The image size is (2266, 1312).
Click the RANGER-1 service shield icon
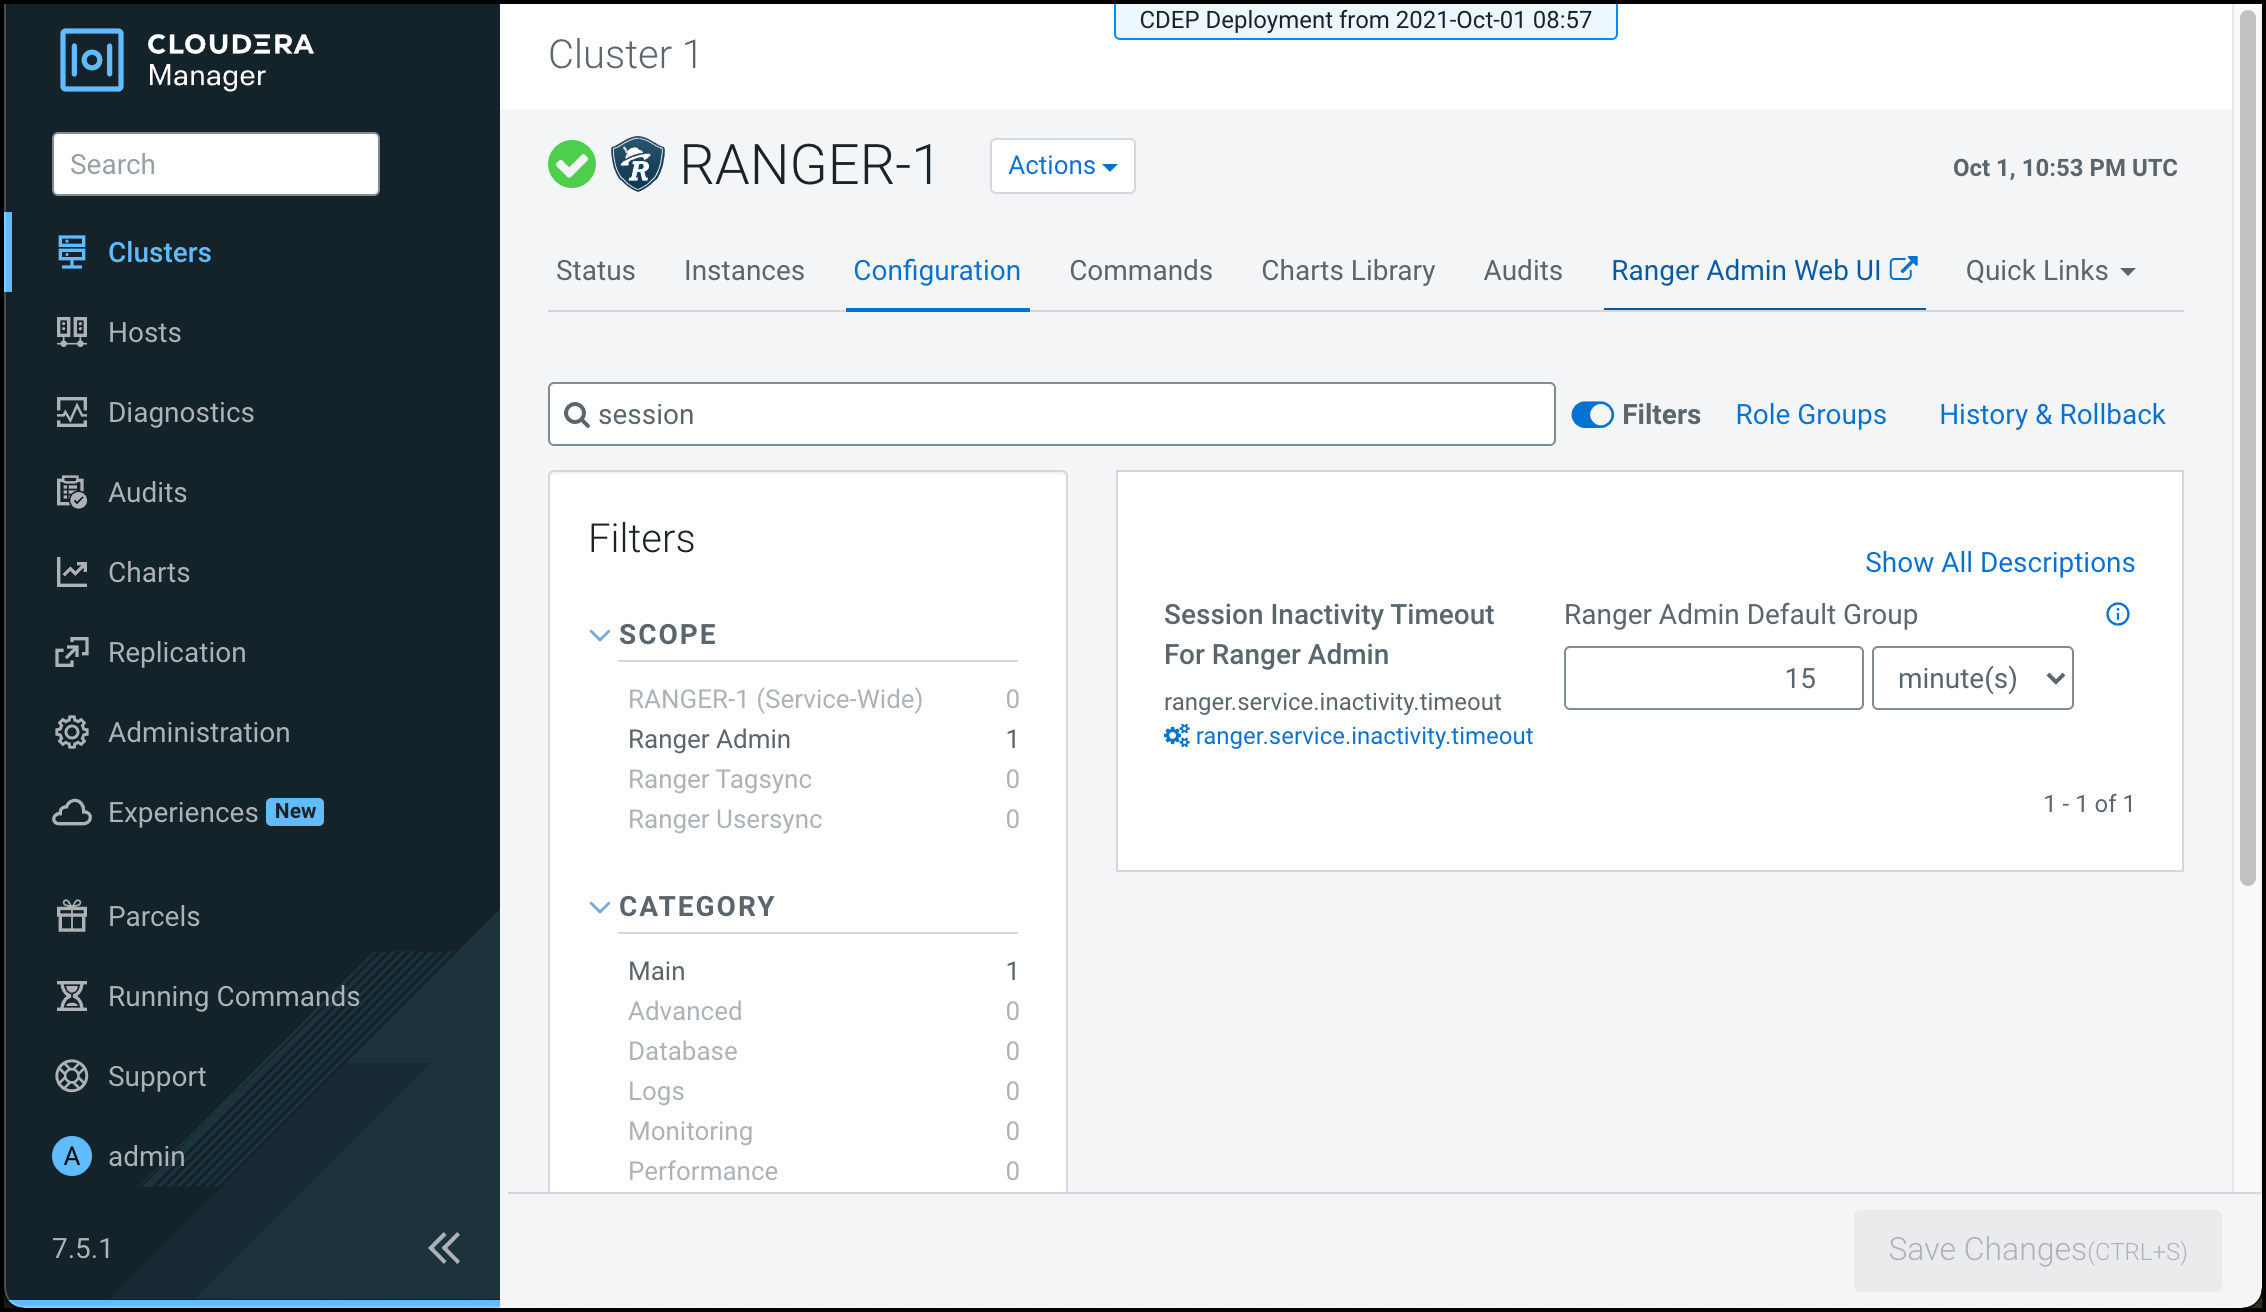pyautogui.click(x=637, y=165)
